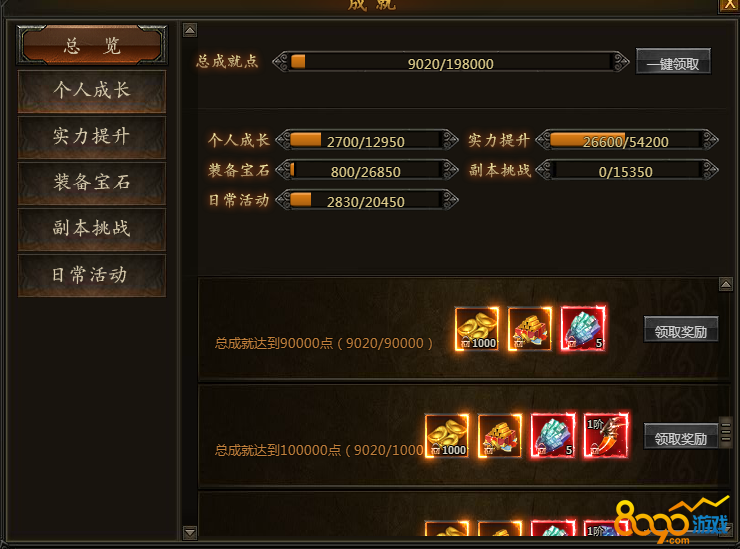Click the left panel scroll up arrow
Image resolution: width=740 pixels, height=549 pixels.
click(190, 31)
